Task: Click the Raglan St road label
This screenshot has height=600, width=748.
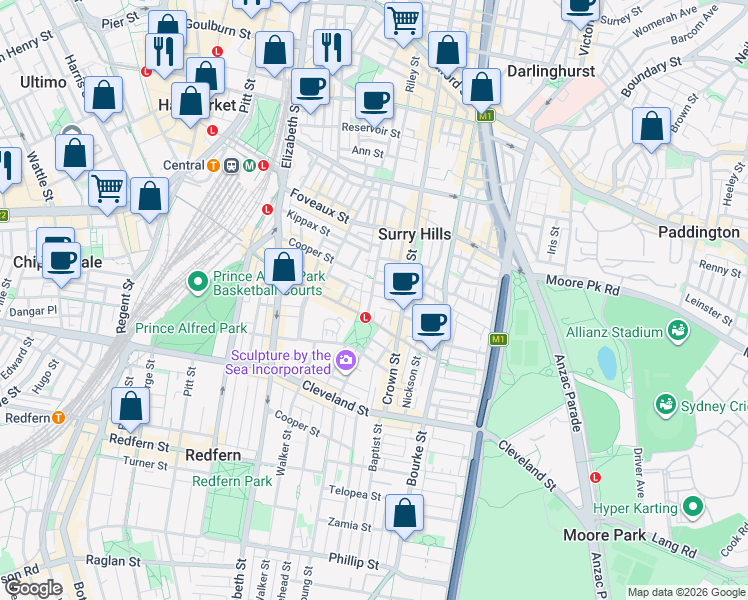Action: [113, 561]
